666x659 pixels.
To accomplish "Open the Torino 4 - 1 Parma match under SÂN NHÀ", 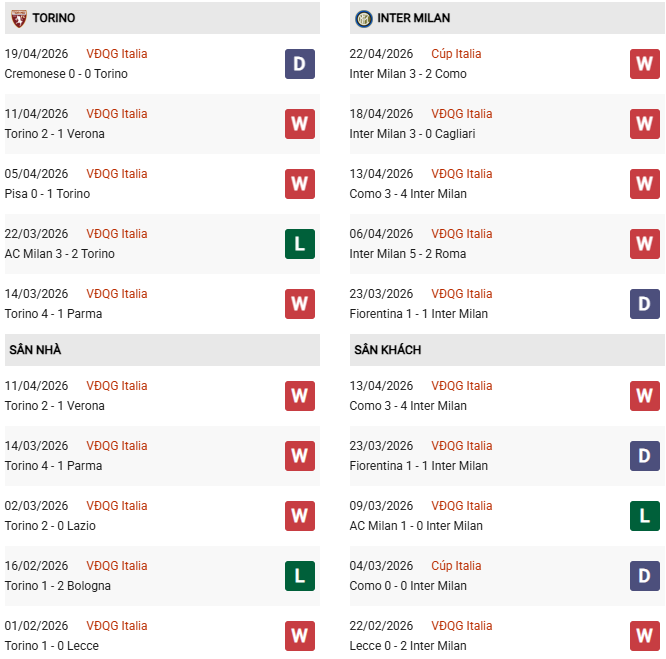I will coord(53,466).
